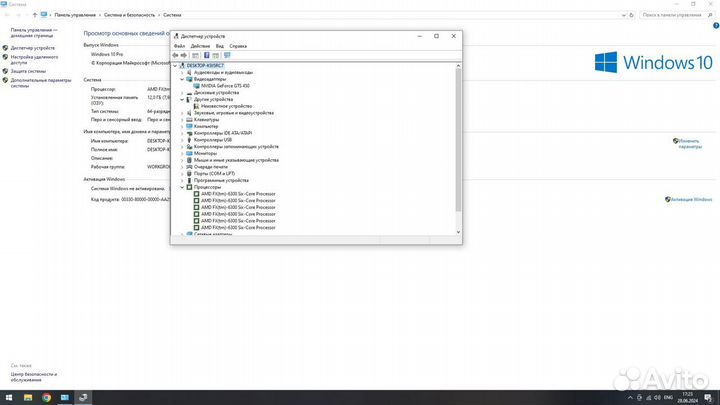Open the Действие menu
The image size is (720, 405).
(x=199, y=46)
